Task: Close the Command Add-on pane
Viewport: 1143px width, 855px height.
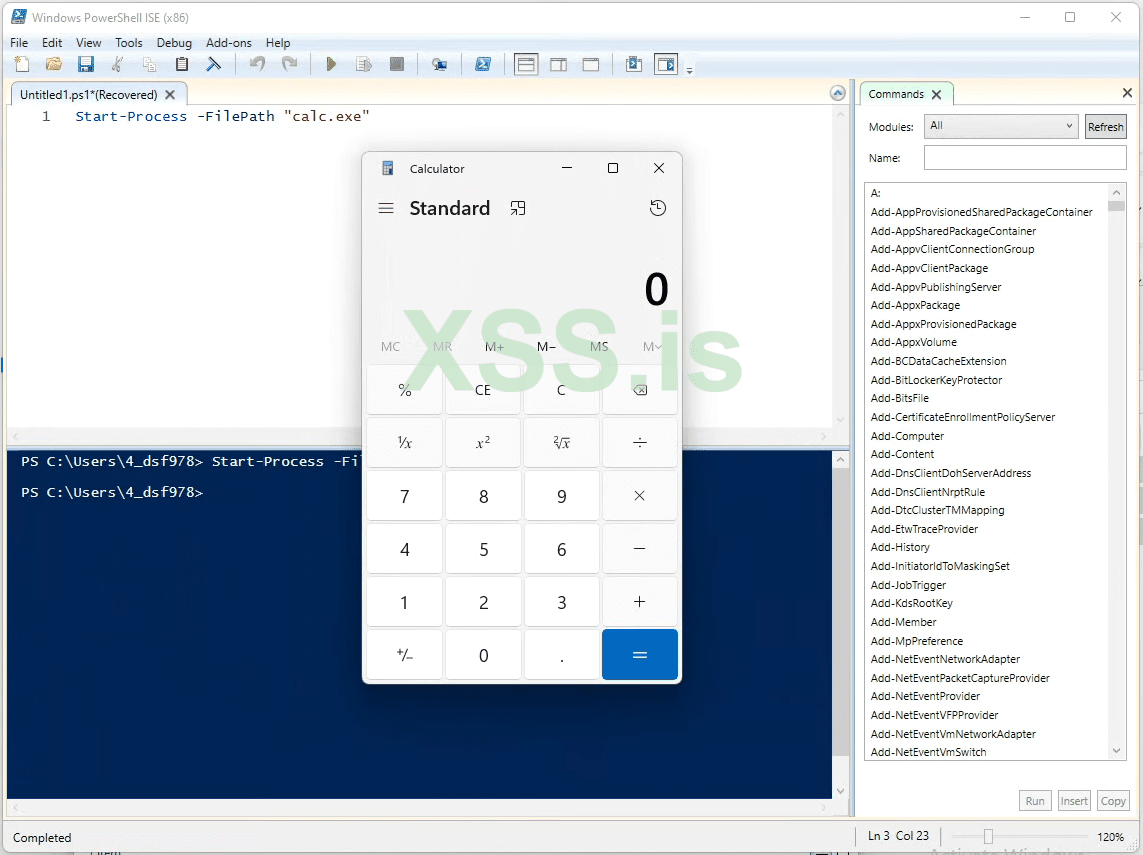Action: point(1127,93)
